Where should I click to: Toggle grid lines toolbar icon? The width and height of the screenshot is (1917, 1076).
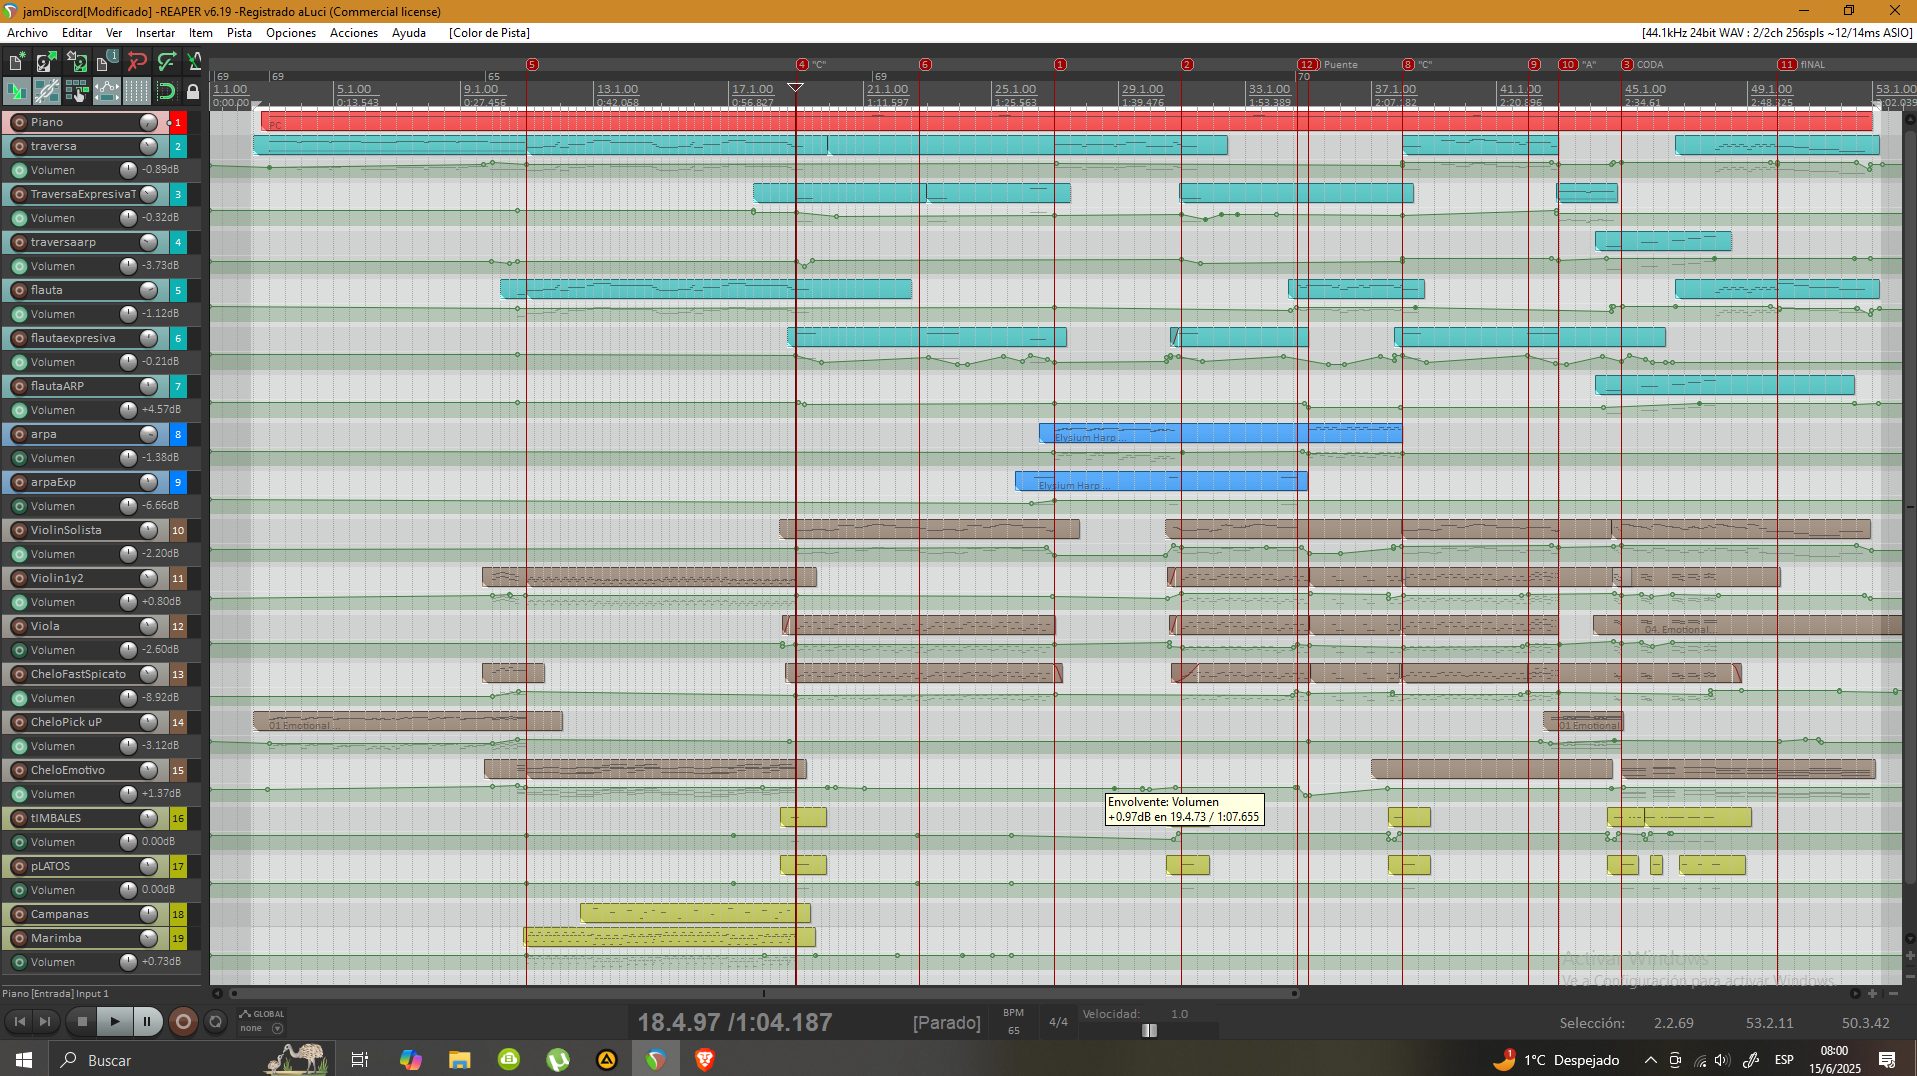point(136,92)
